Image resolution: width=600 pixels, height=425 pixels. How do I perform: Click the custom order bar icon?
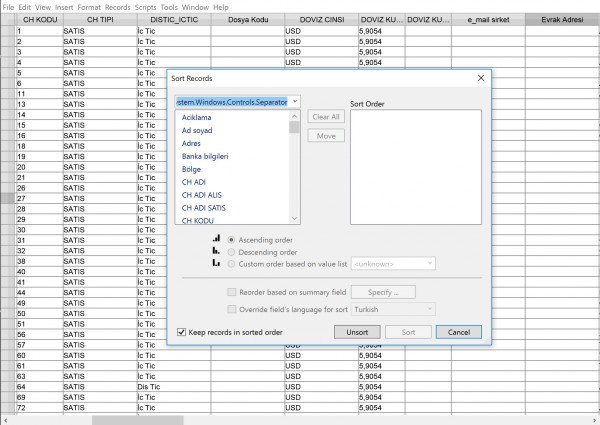217,263
